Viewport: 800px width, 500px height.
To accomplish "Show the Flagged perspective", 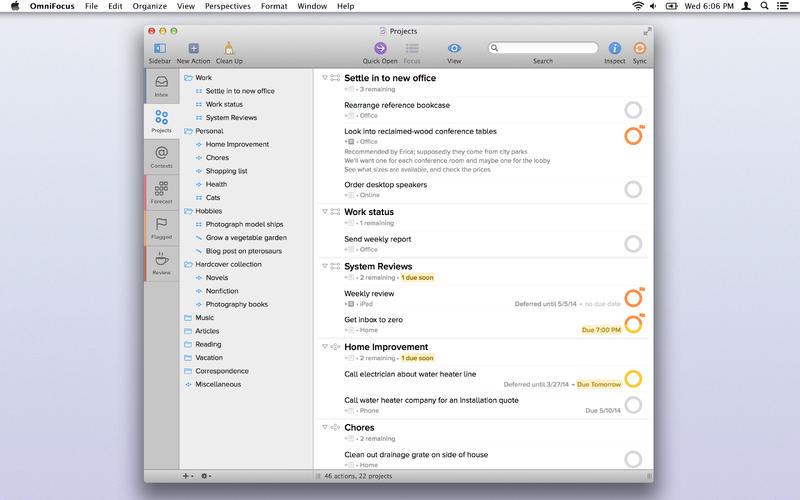I will [161, 228].
